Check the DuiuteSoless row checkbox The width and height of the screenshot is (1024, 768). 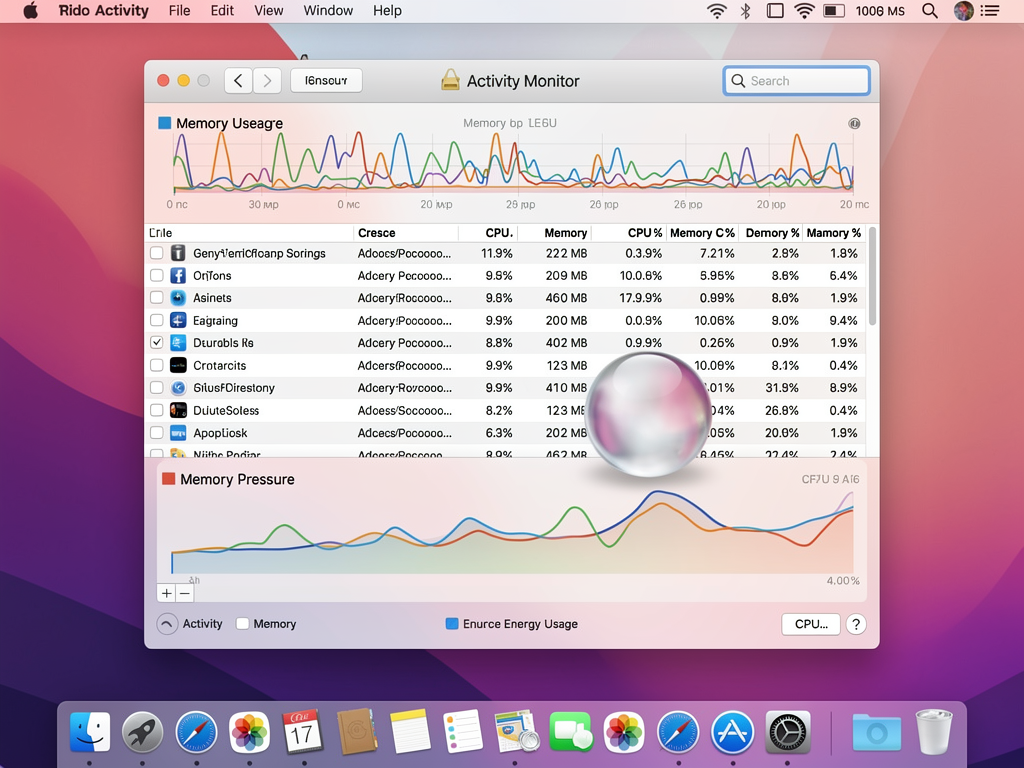pyautogui.click(x=157, y=410)
